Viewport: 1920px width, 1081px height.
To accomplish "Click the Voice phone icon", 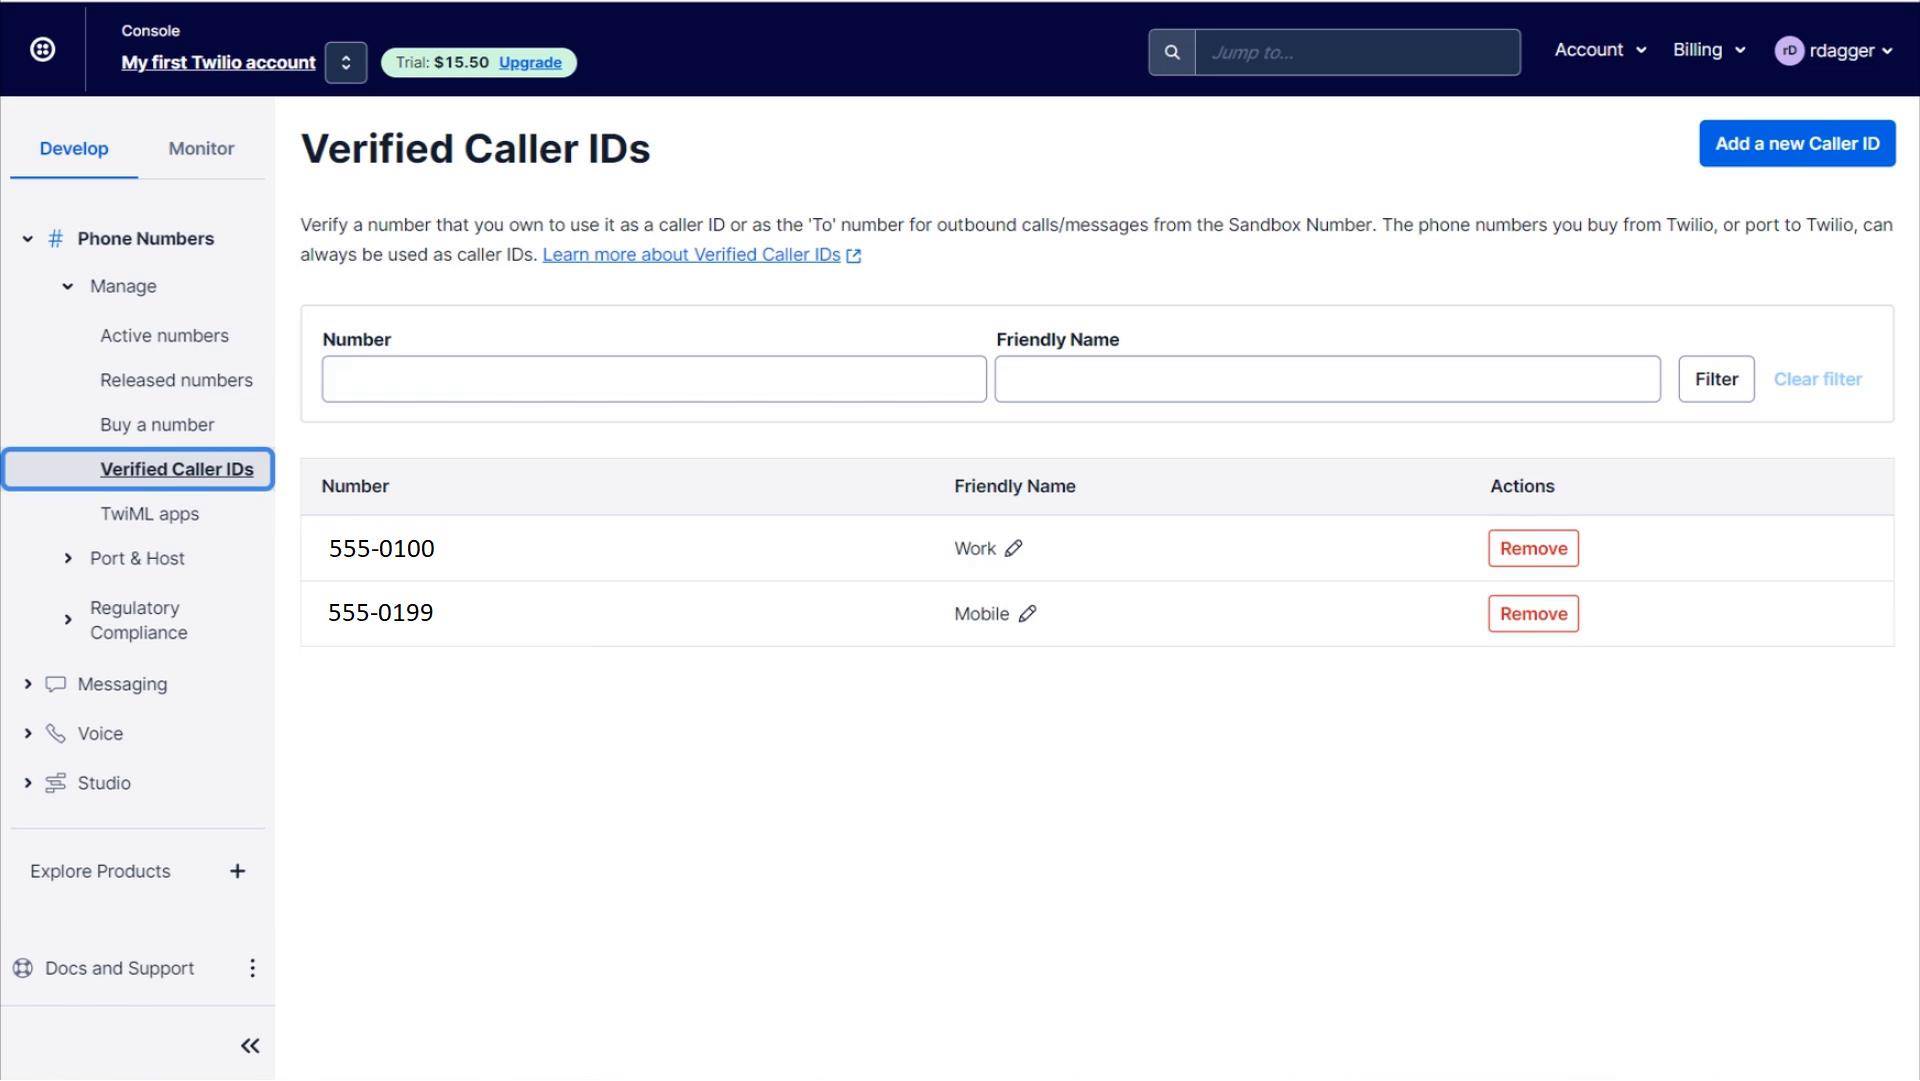I will click(56, 733).
